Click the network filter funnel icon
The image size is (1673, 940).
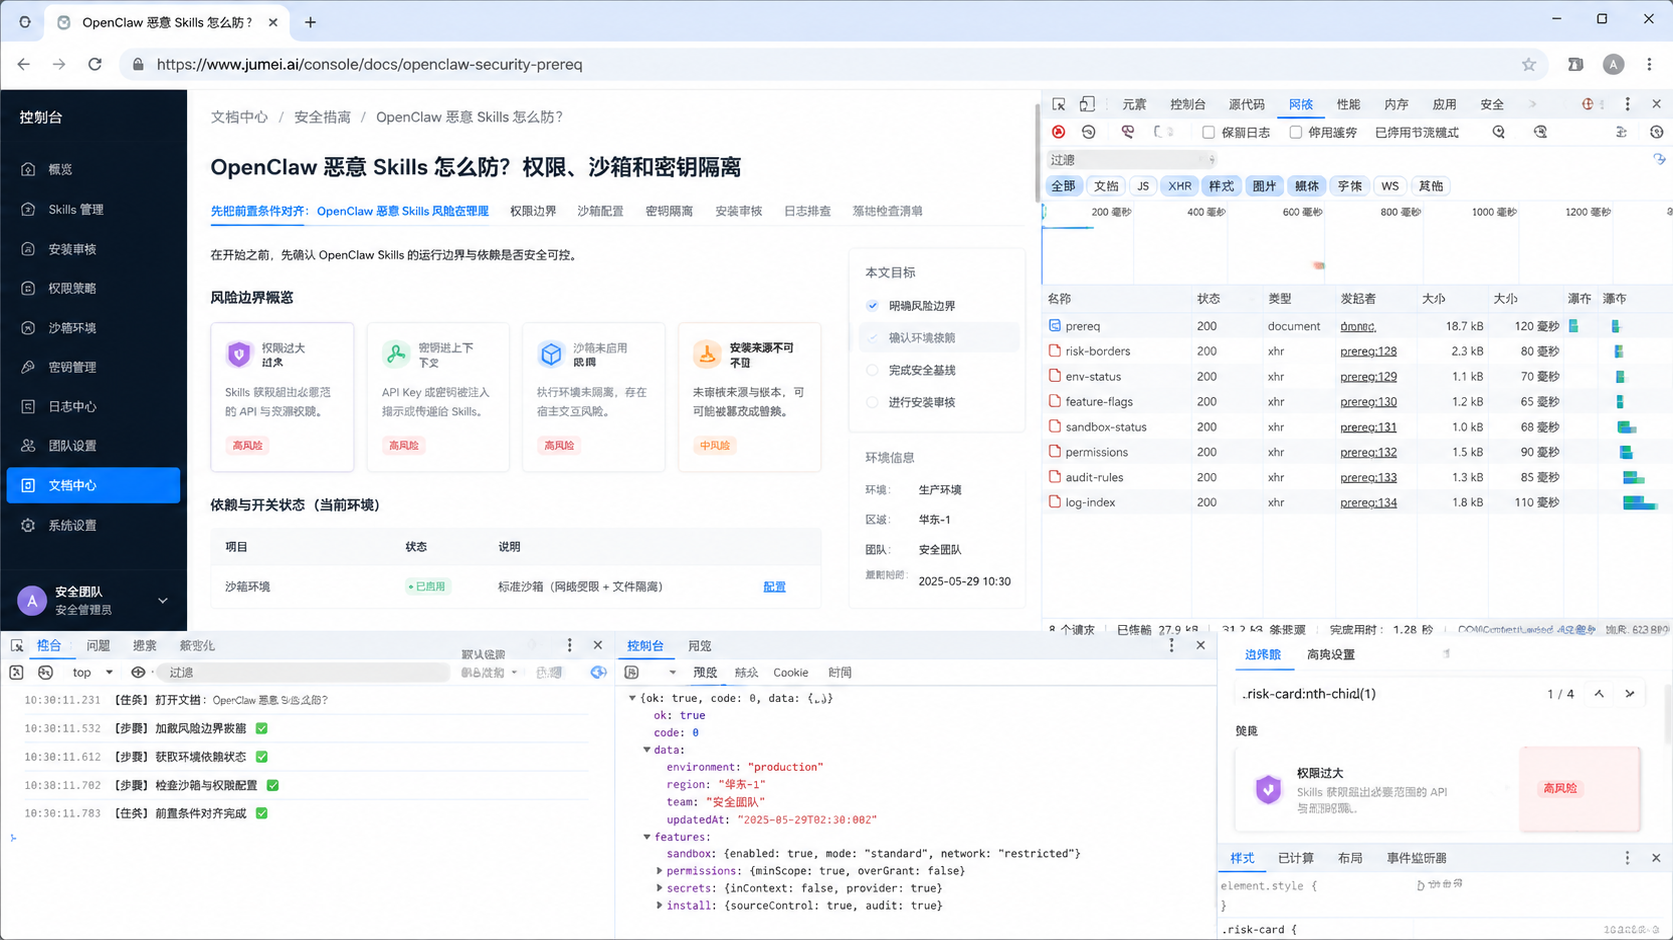[1128, 132]
